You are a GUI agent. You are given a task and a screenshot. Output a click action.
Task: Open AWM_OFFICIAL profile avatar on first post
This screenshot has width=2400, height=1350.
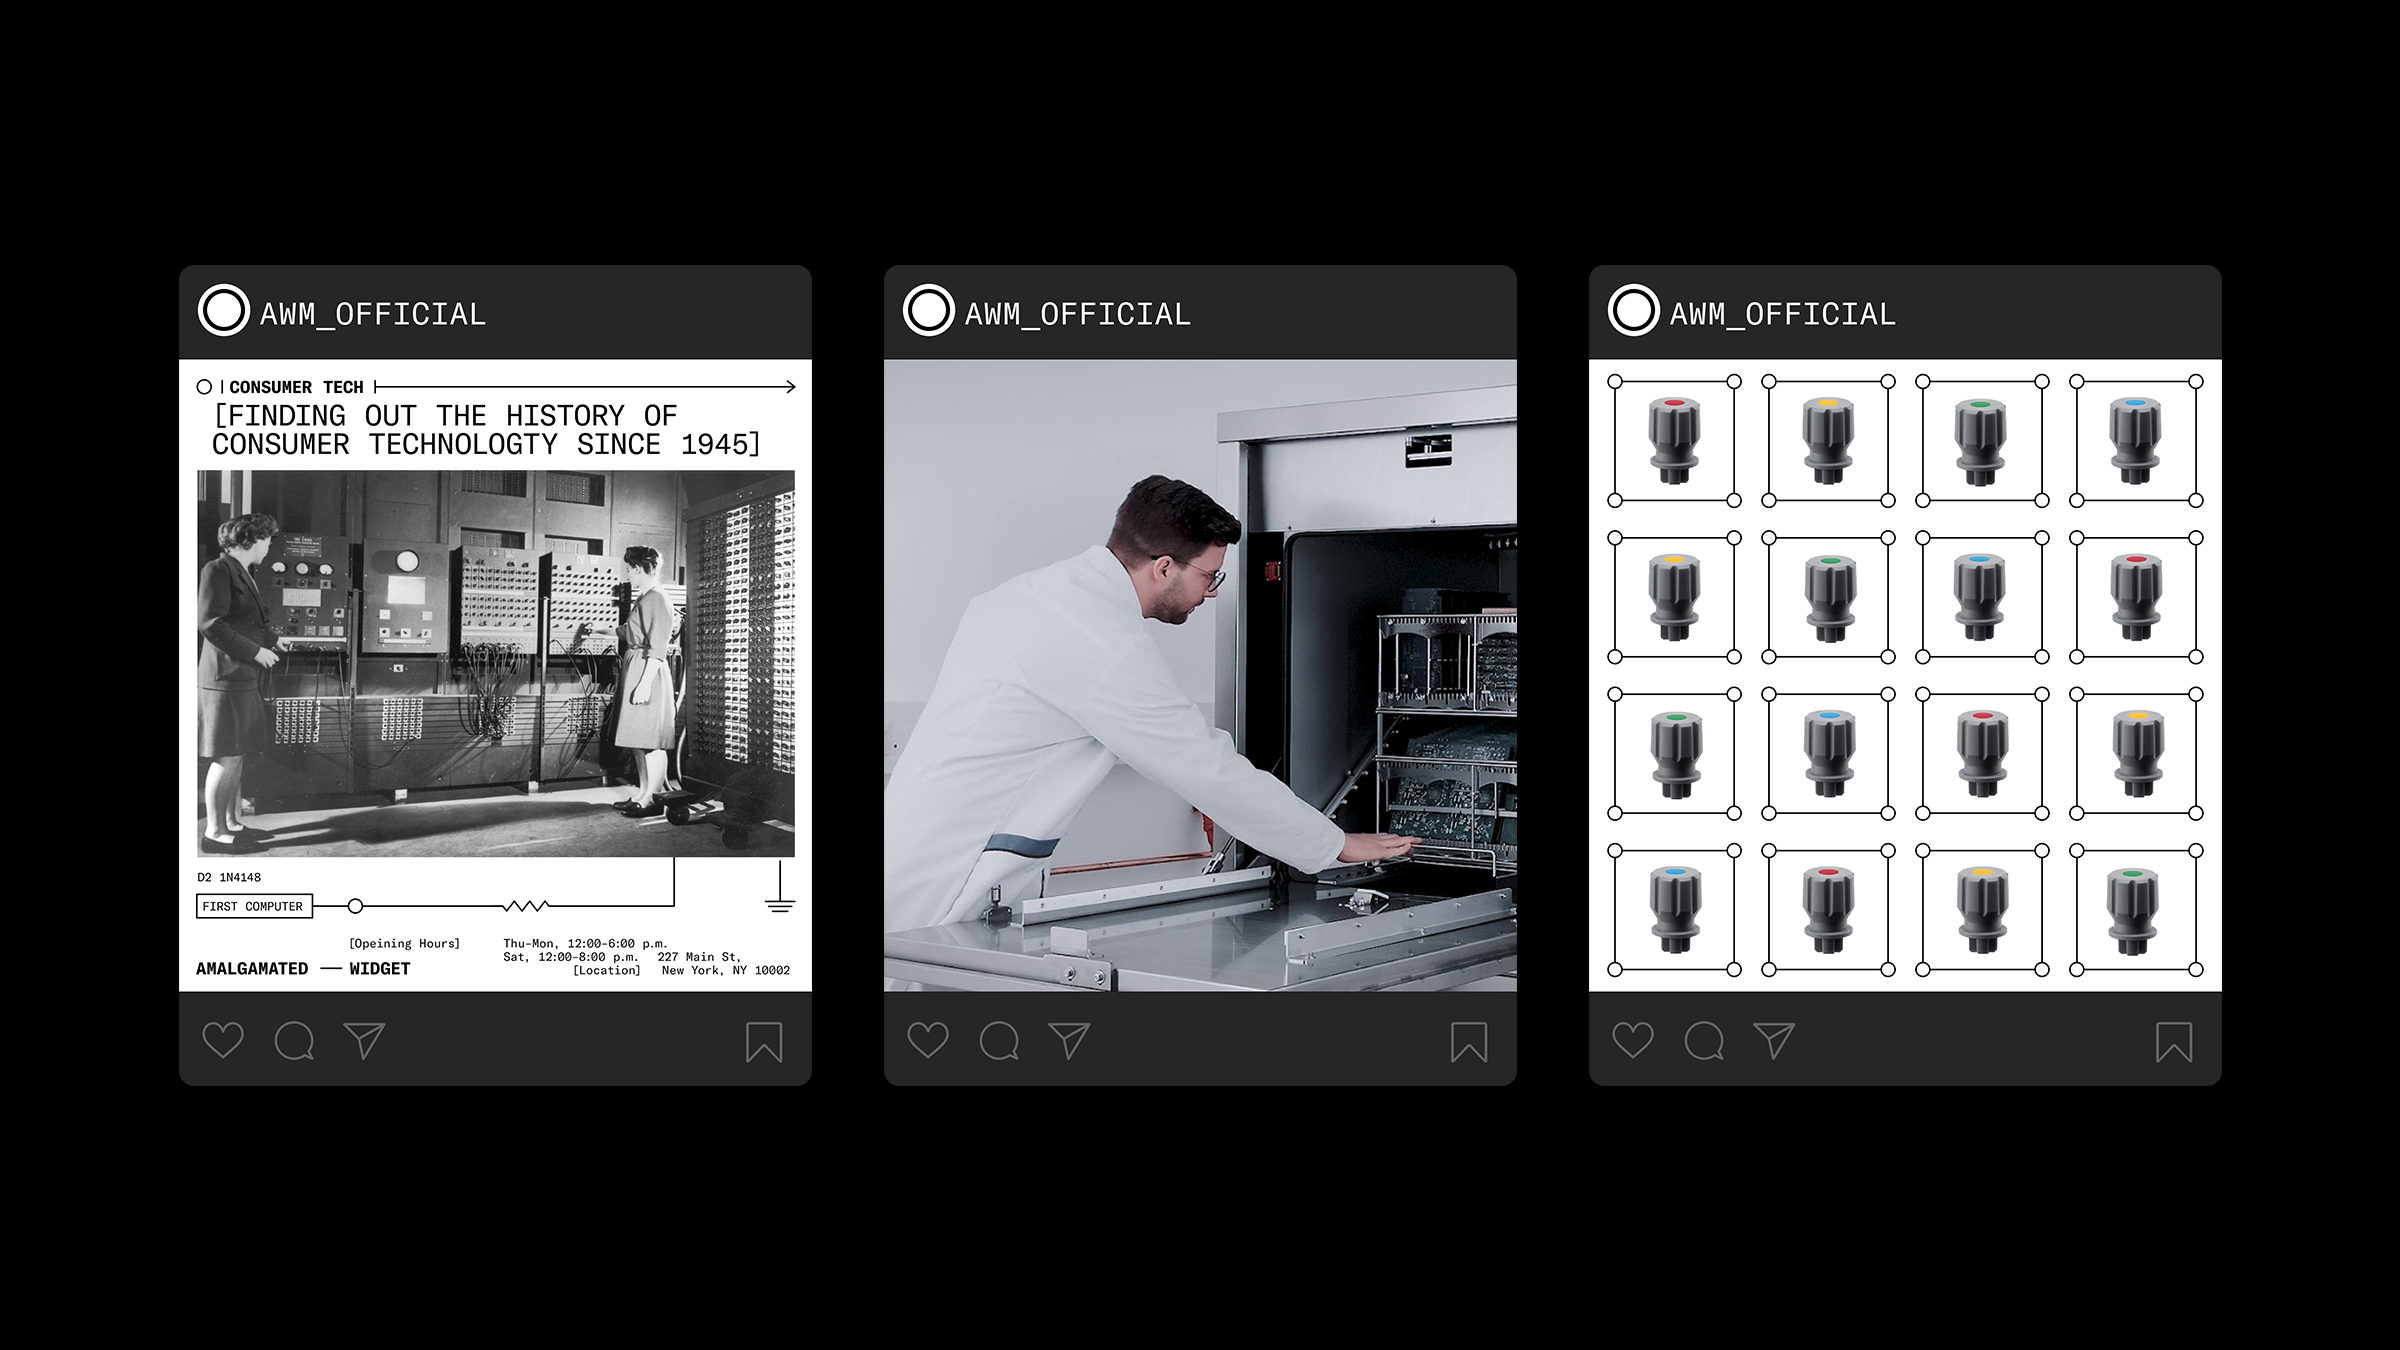[x=223, y=311]
